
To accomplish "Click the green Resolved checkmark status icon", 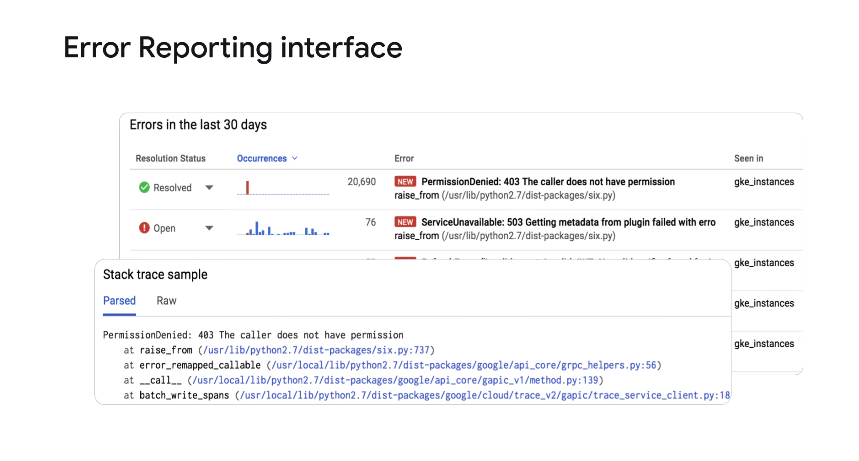I will [144, 187].
